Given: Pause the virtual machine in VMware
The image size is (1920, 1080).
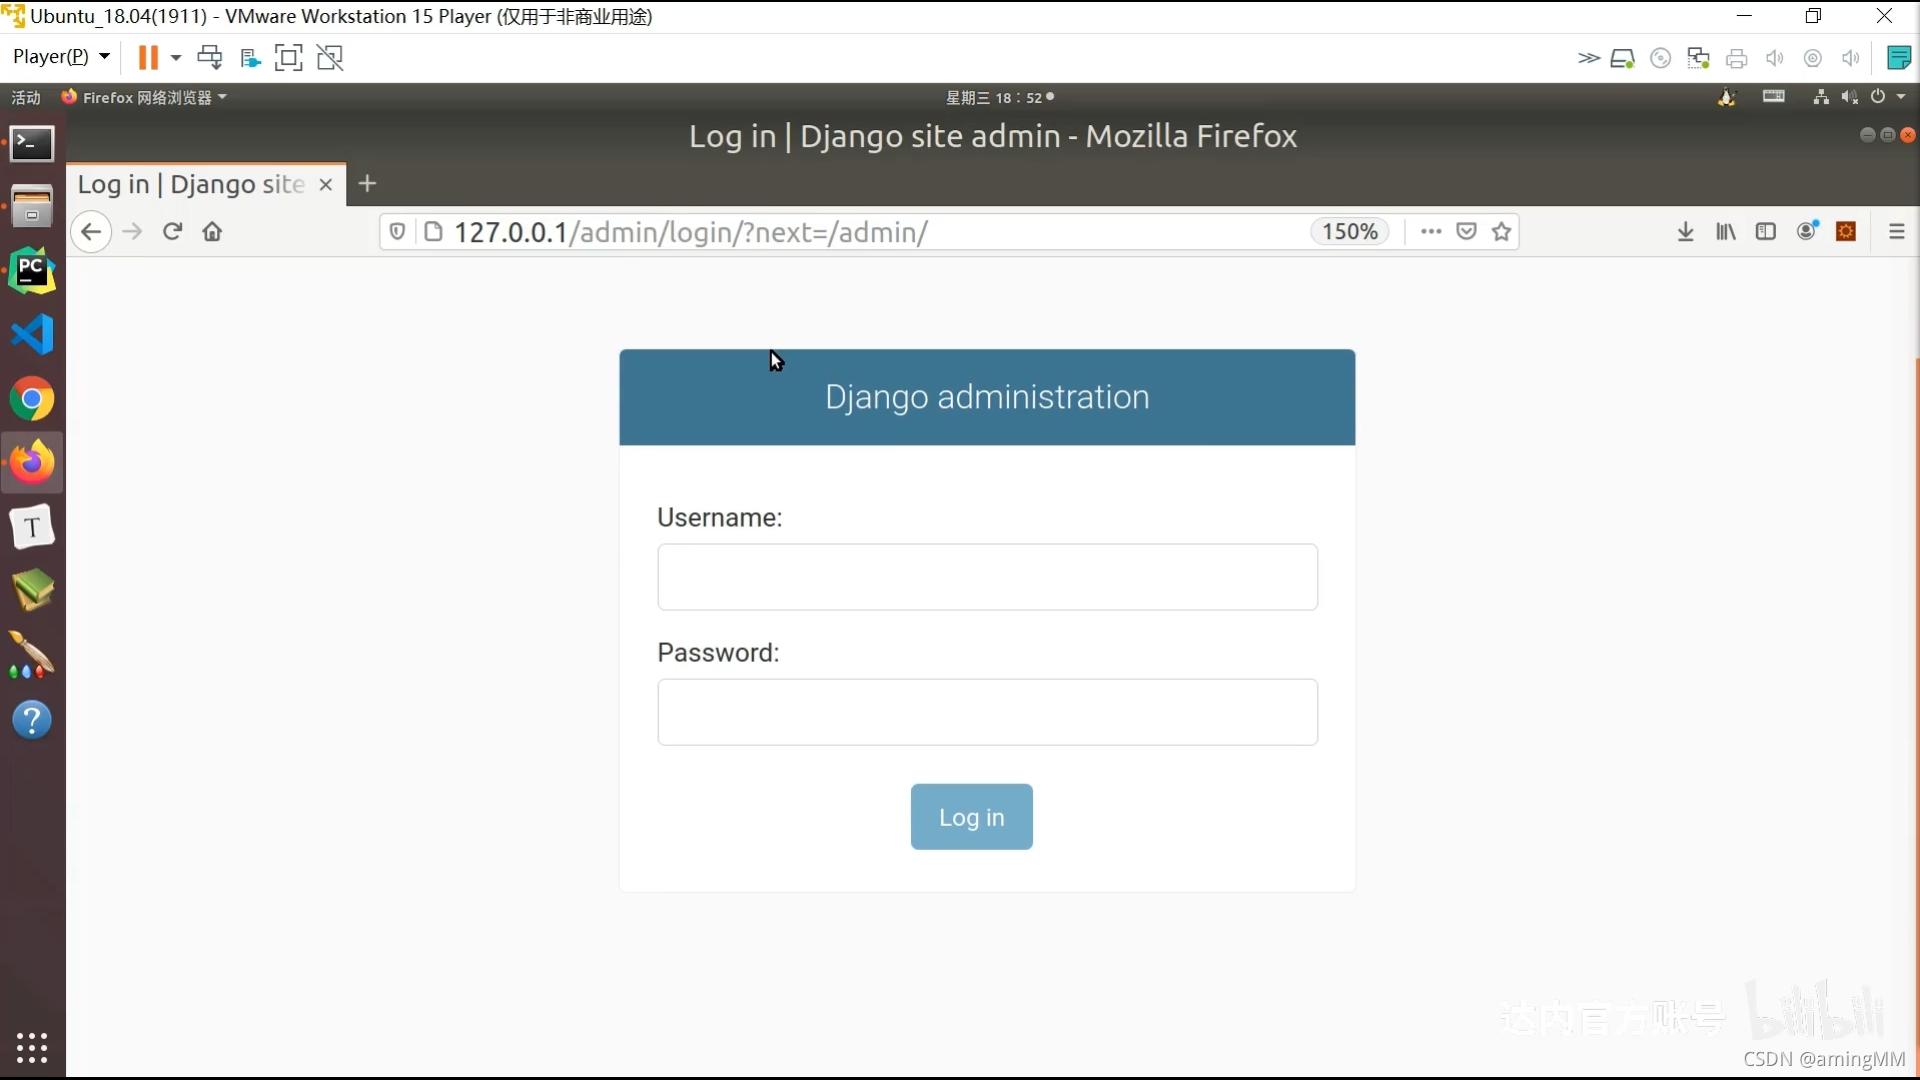Looking at the screenshot, I should [148, 58].
